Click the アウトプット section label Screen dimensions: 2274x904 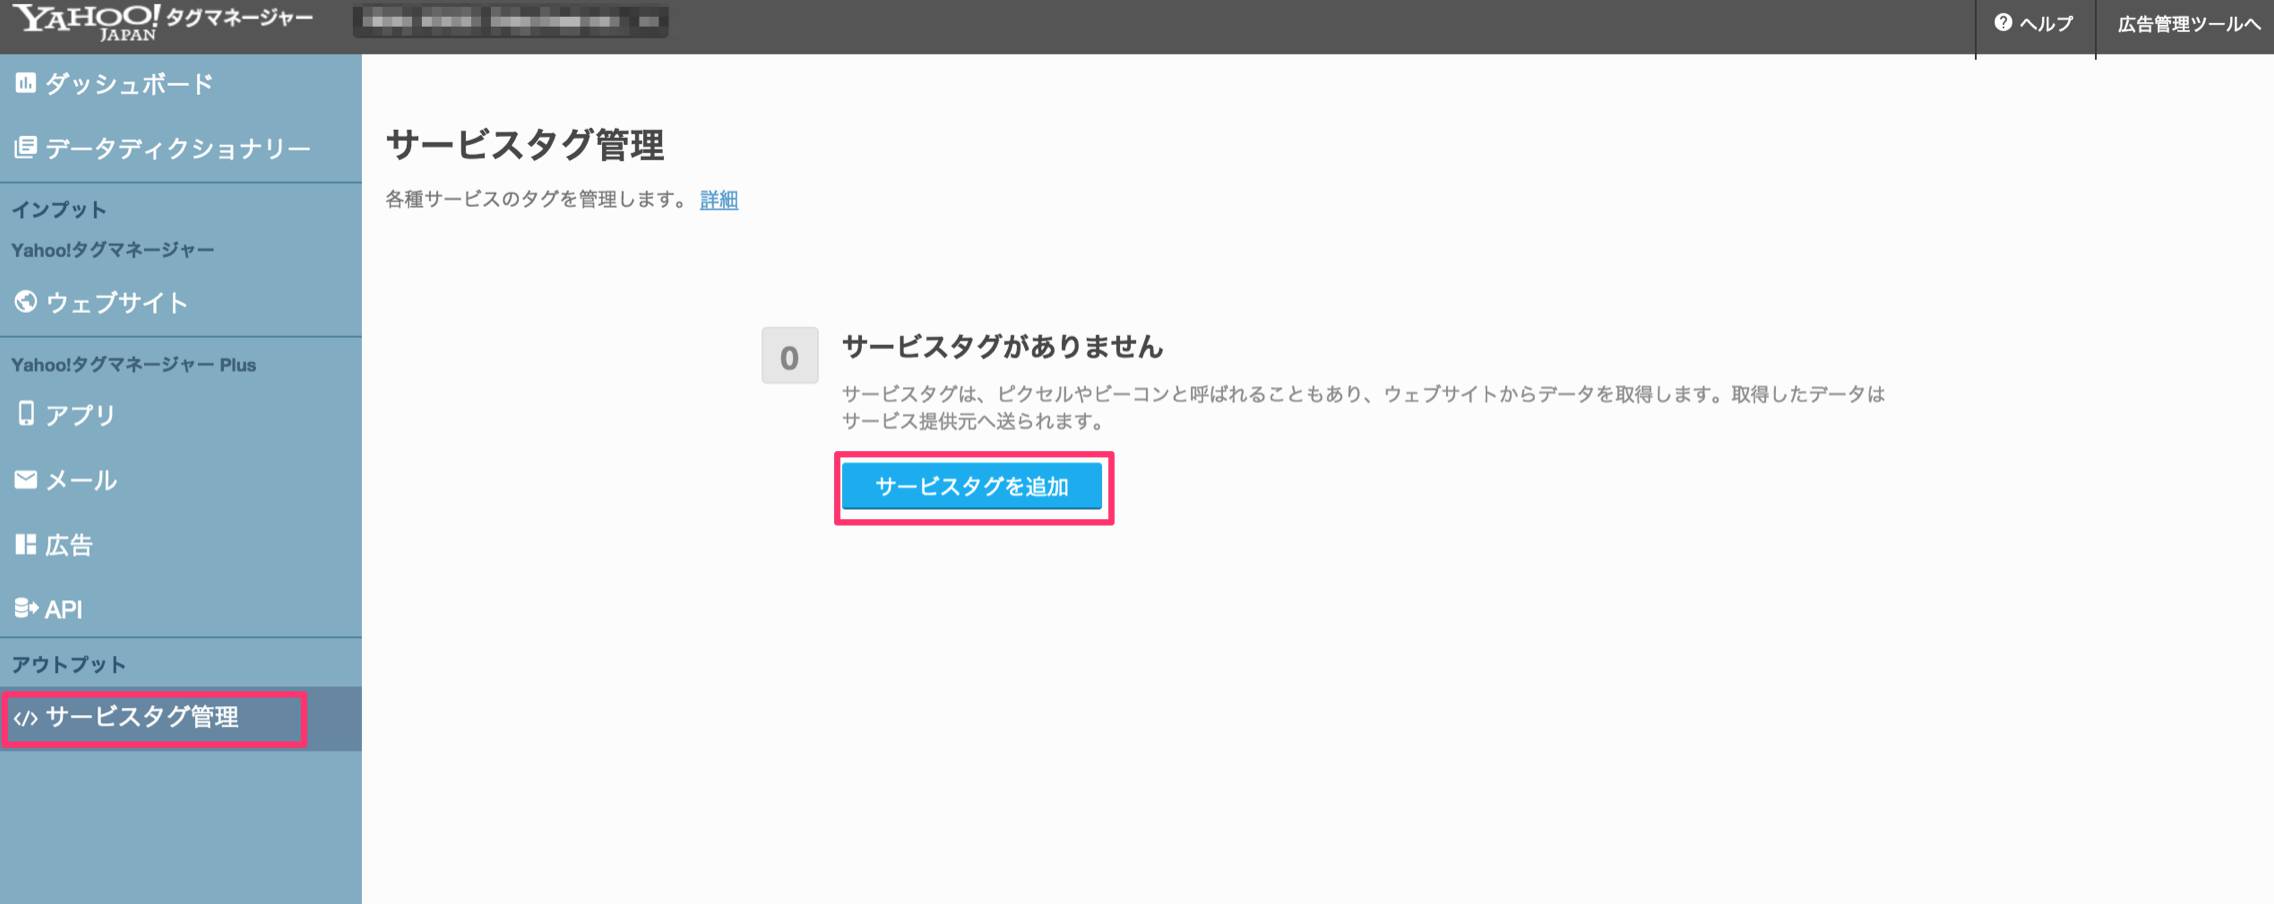coord(69,664)
